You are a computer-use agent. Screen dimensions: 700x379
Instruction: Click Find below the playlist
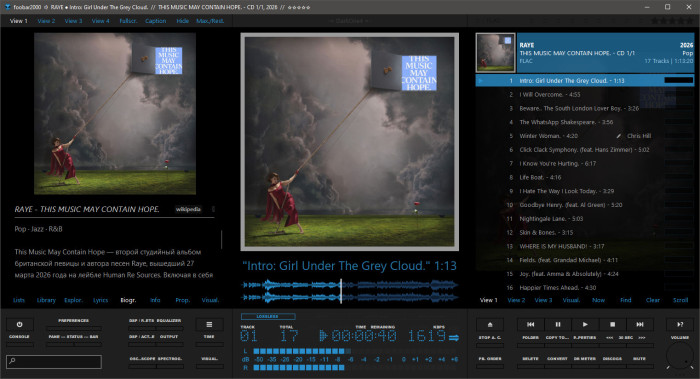tap(625, 300)
